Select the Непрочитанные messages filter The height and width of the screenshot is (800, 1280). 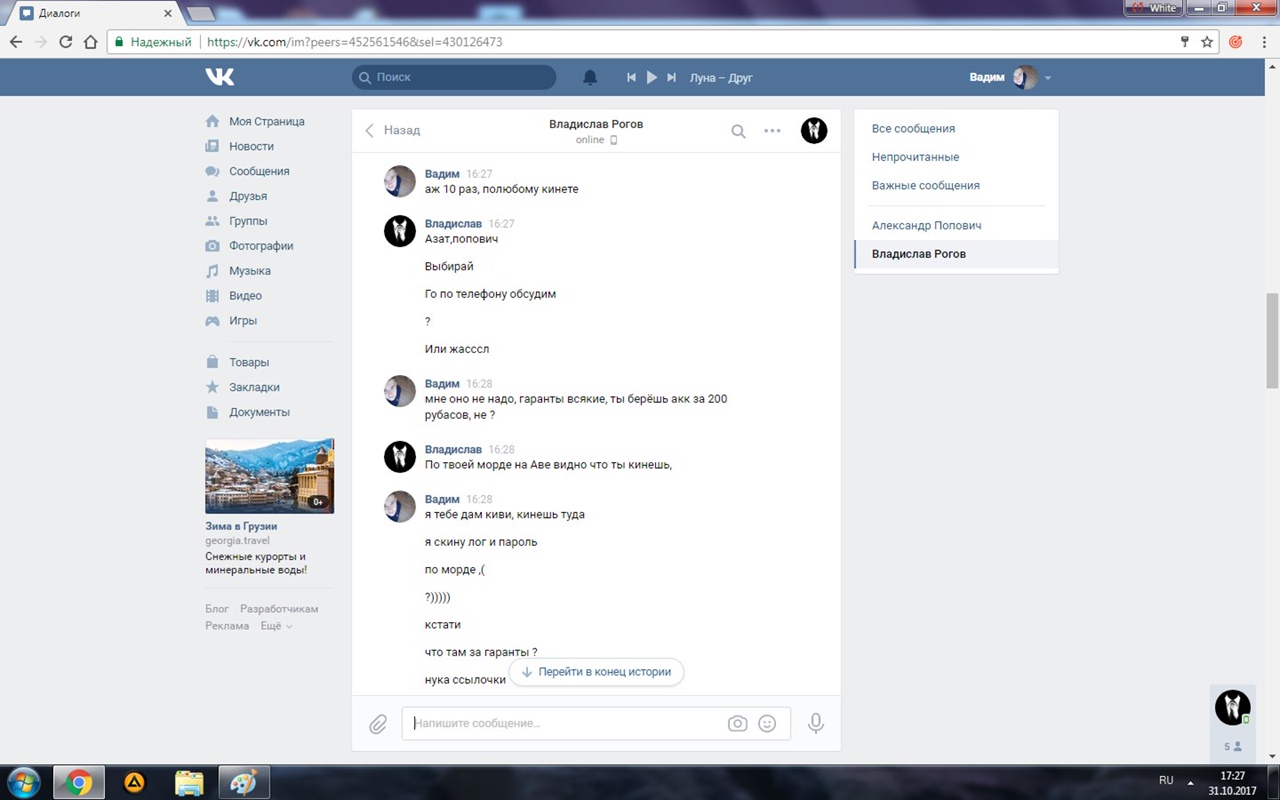pyautogui.click(x=915, y=157)
